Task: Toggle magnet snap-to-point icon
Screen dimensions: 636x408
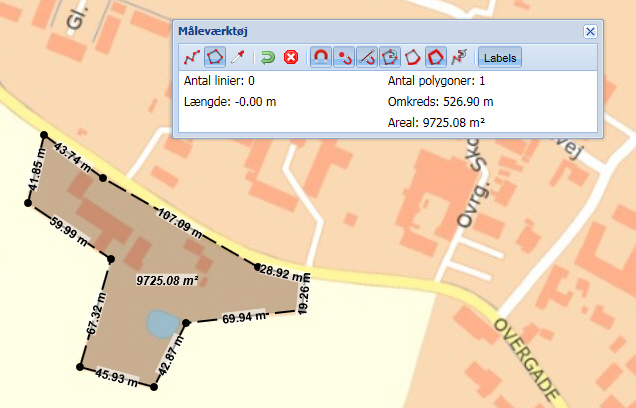Action: tap(344, 57)
